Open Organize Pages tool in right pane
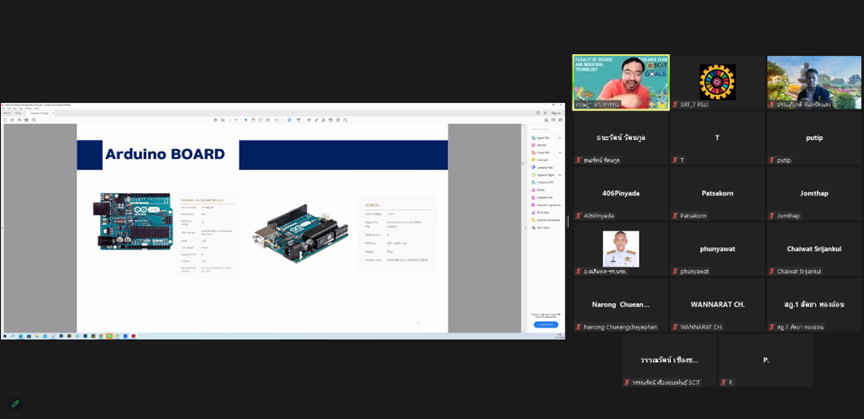The image size is (864, 419). [543, 175]
